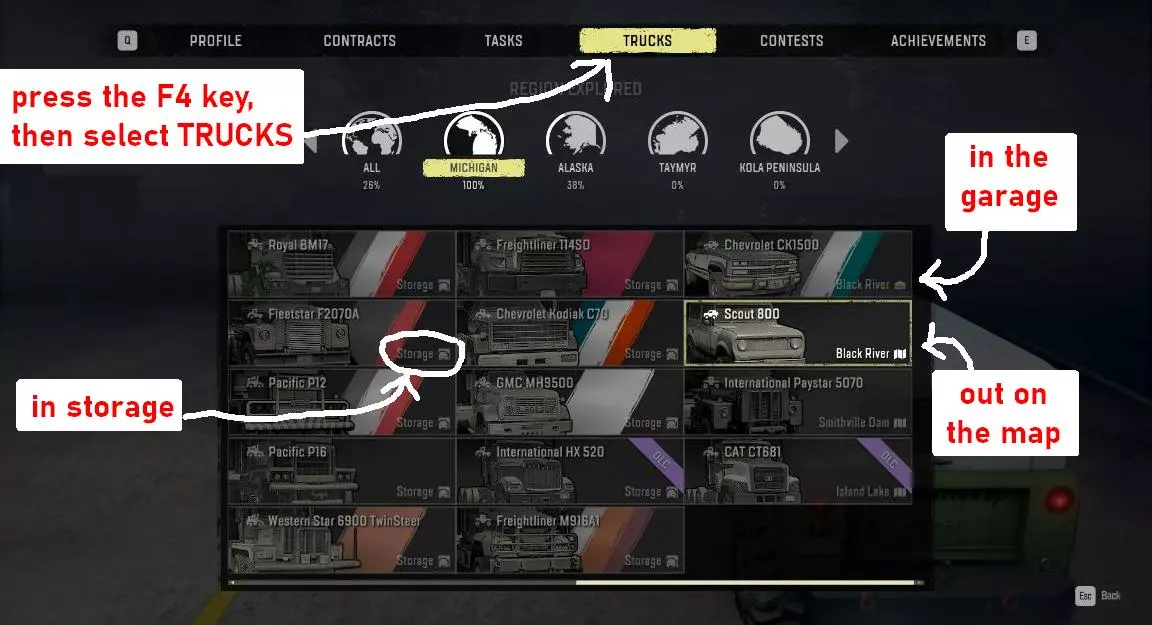Select the Royal BM17 truck card

[x=342, y=264]
